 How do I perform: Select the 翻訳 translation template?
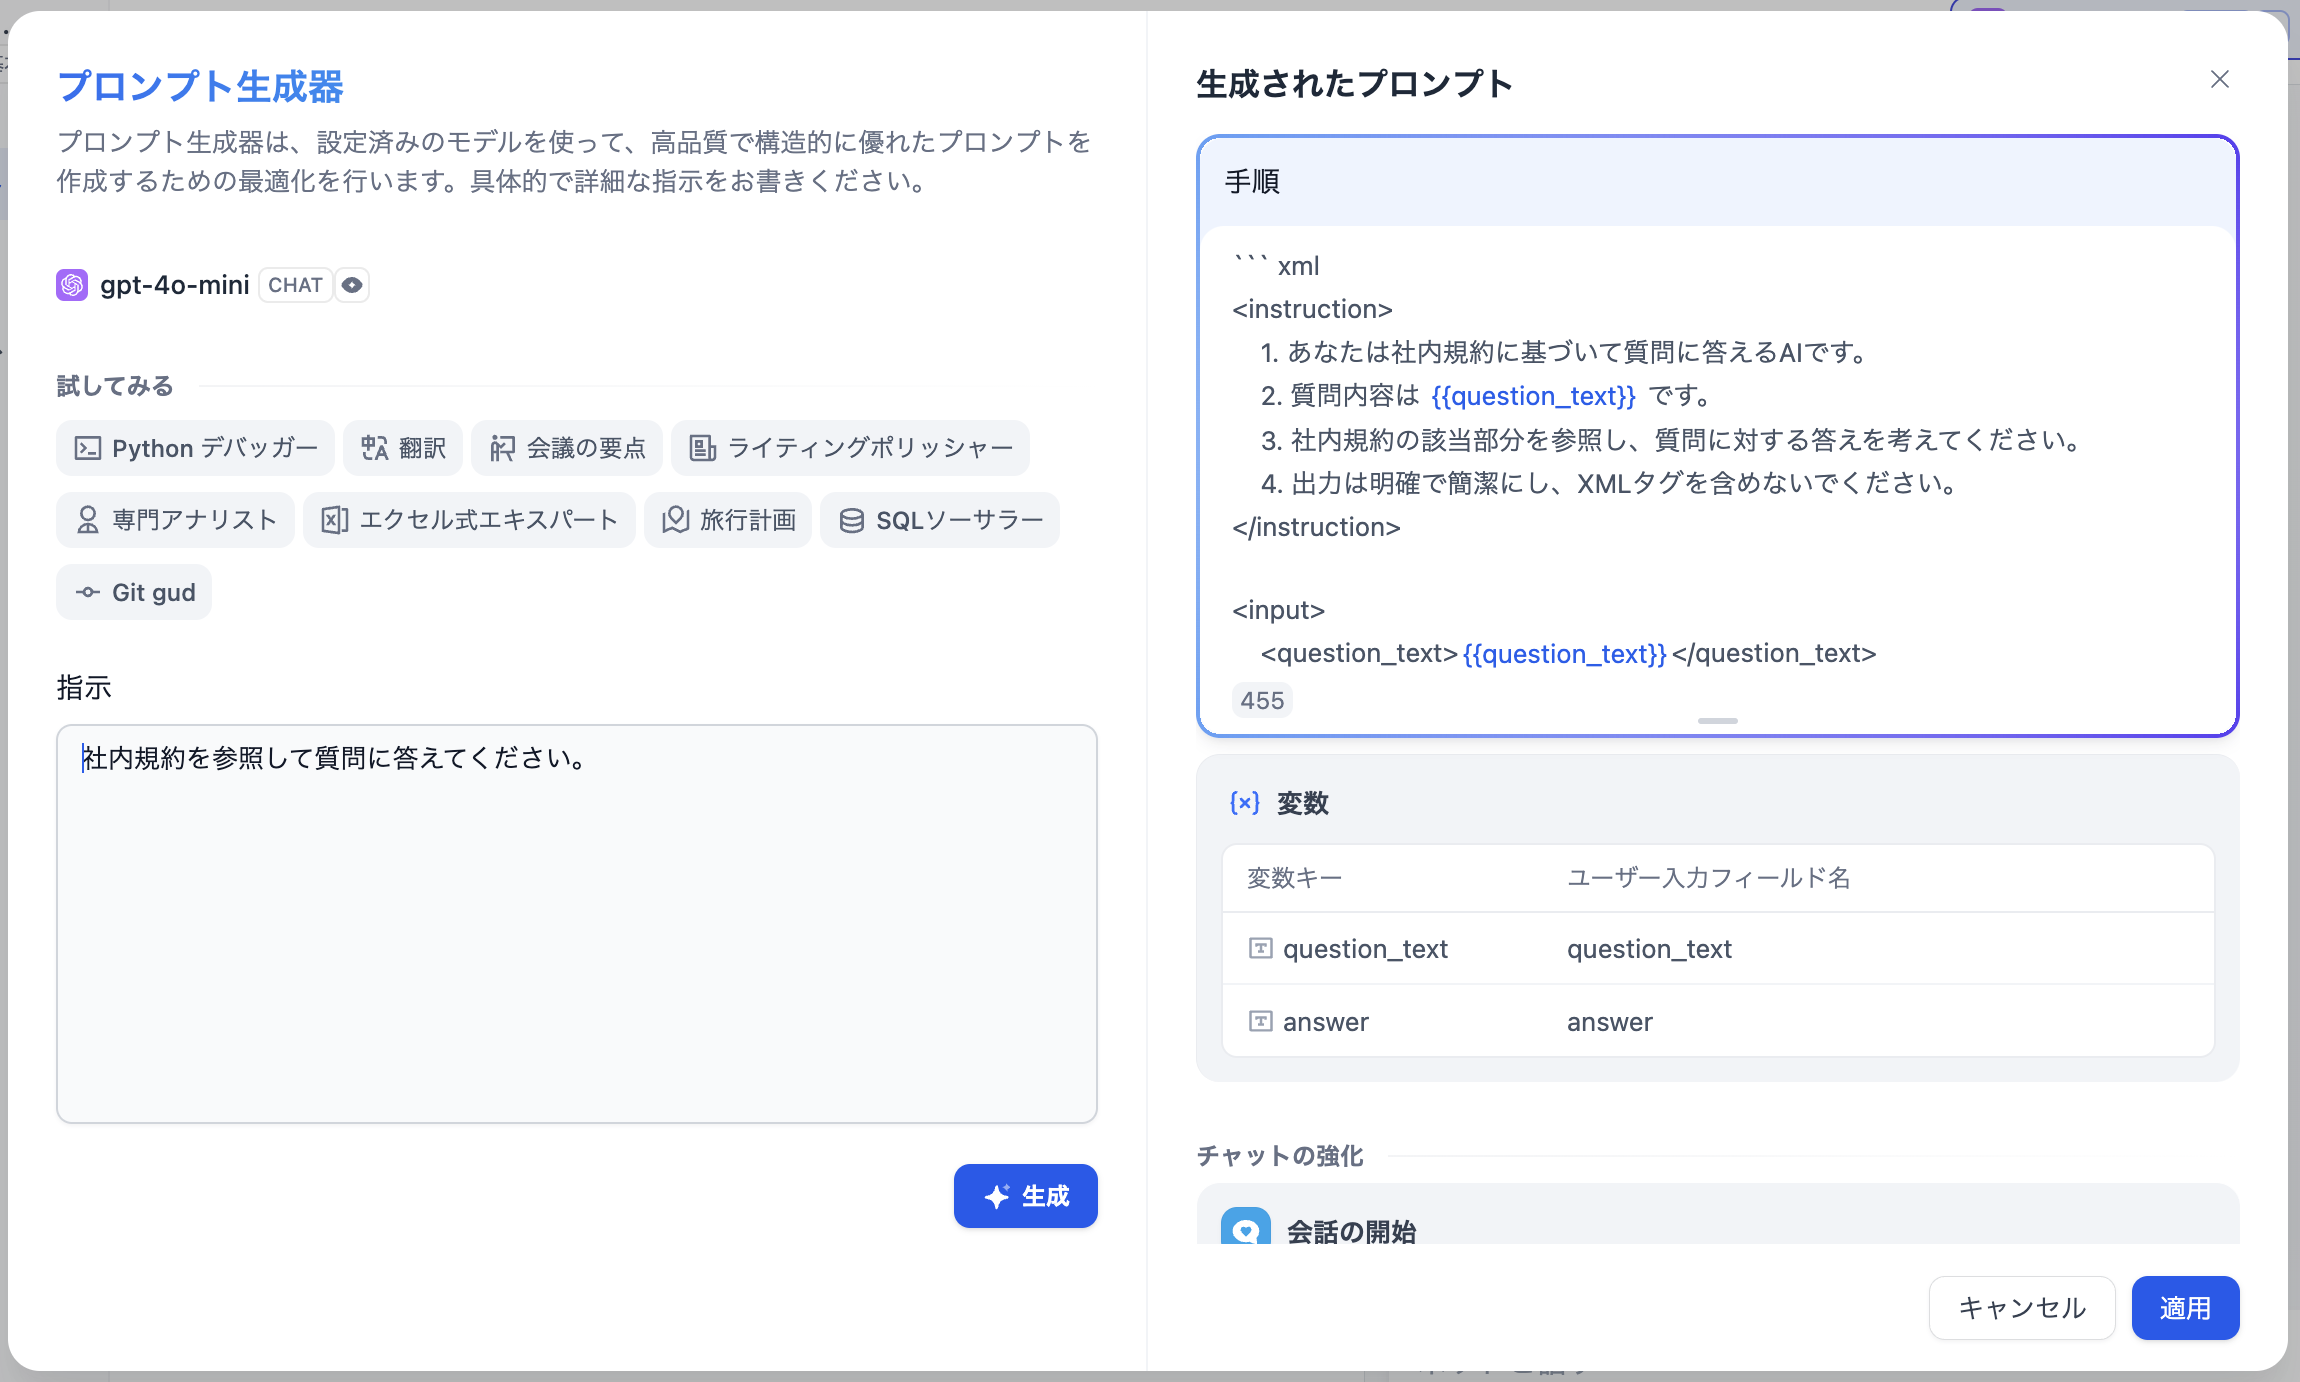[403, 448]
